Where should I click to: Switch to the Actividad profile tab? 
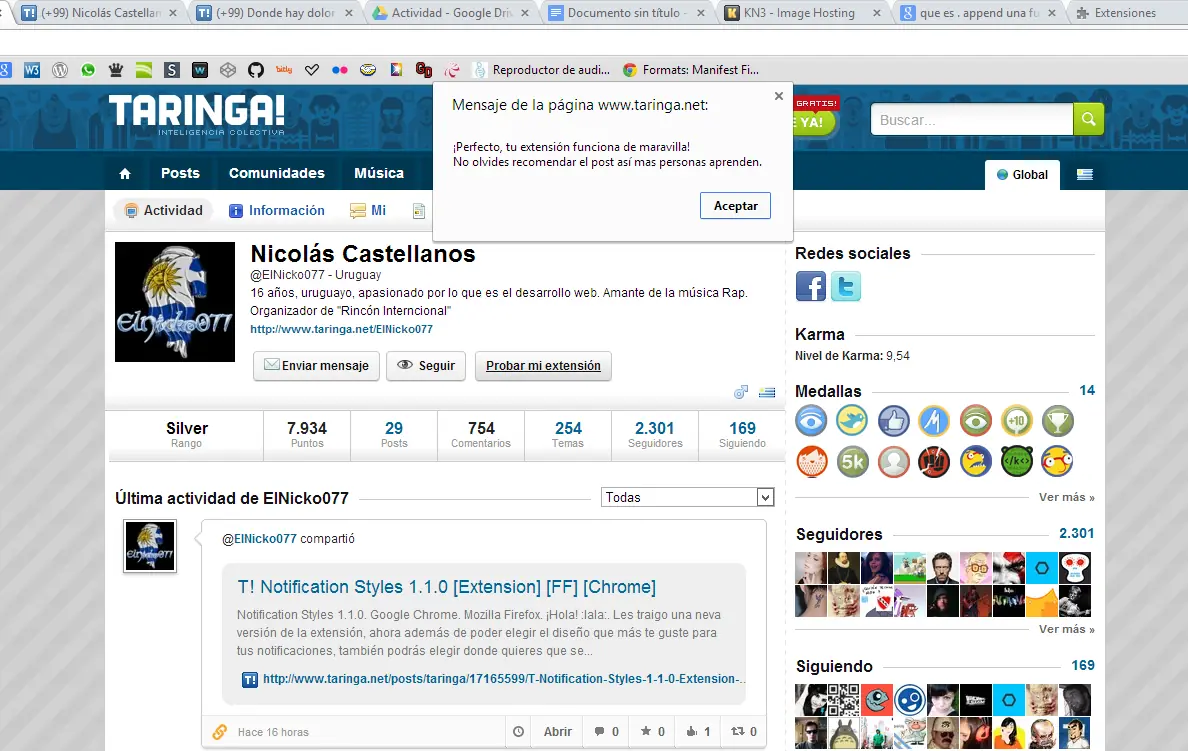click(x=164, y=211)
